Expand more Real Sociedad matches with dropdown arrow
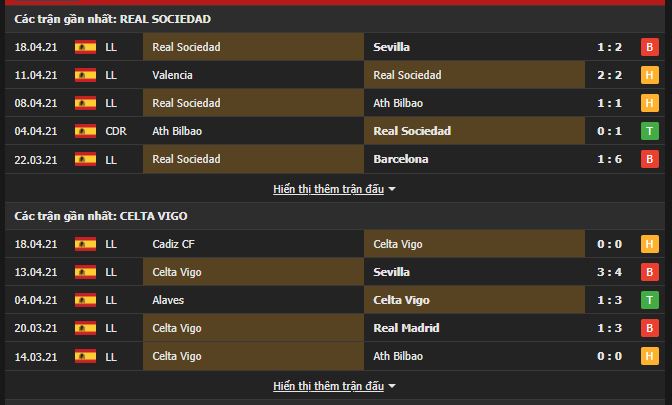672x405 pixels. coord(392,189)
